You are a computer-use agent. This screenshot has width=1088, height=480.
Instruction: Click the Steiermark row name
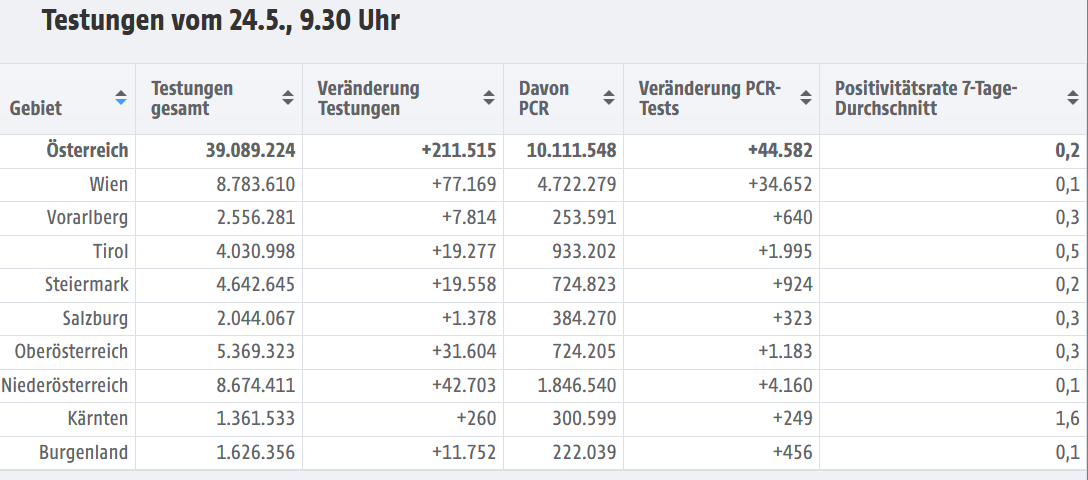point(87,284)
